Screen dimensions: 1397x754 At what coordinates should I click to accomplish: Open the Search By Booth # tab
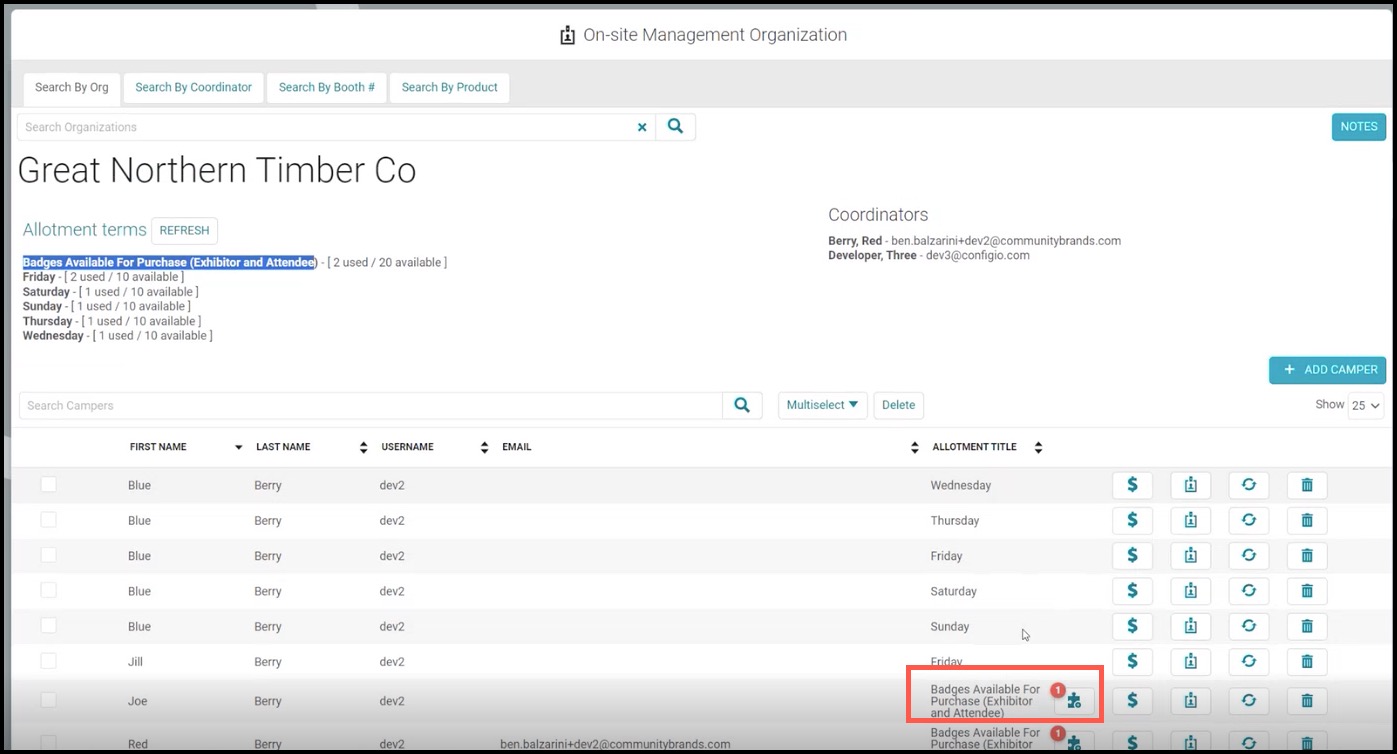(x=326, y=87)
